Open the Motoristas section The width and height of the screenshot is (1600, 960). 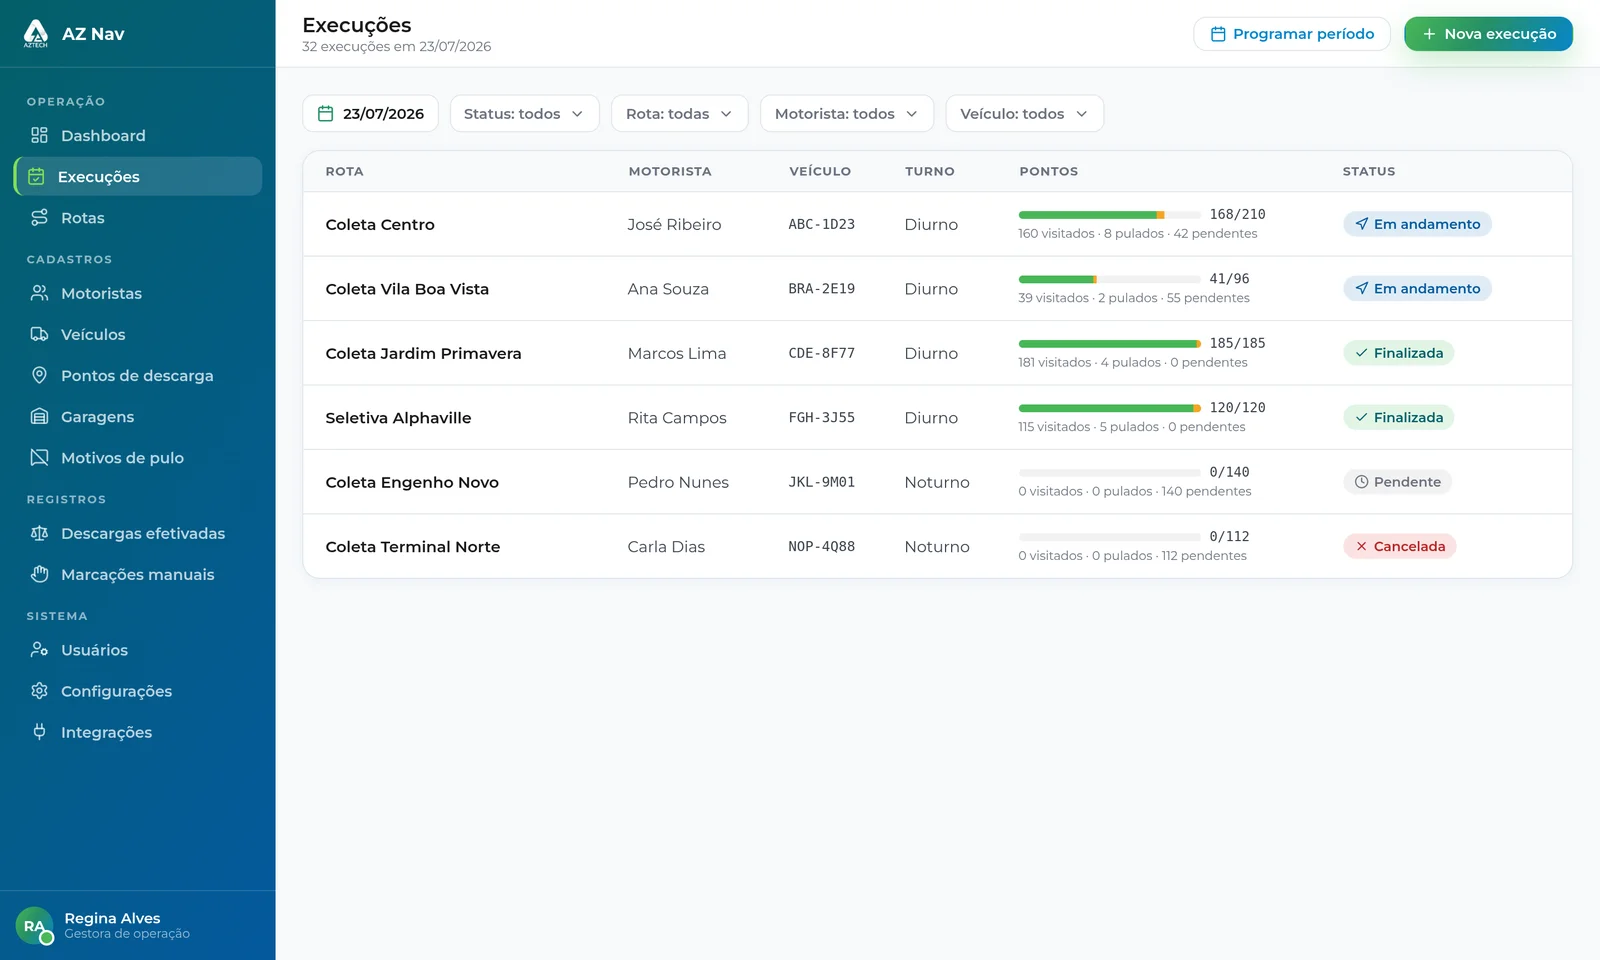pos(138,293)
